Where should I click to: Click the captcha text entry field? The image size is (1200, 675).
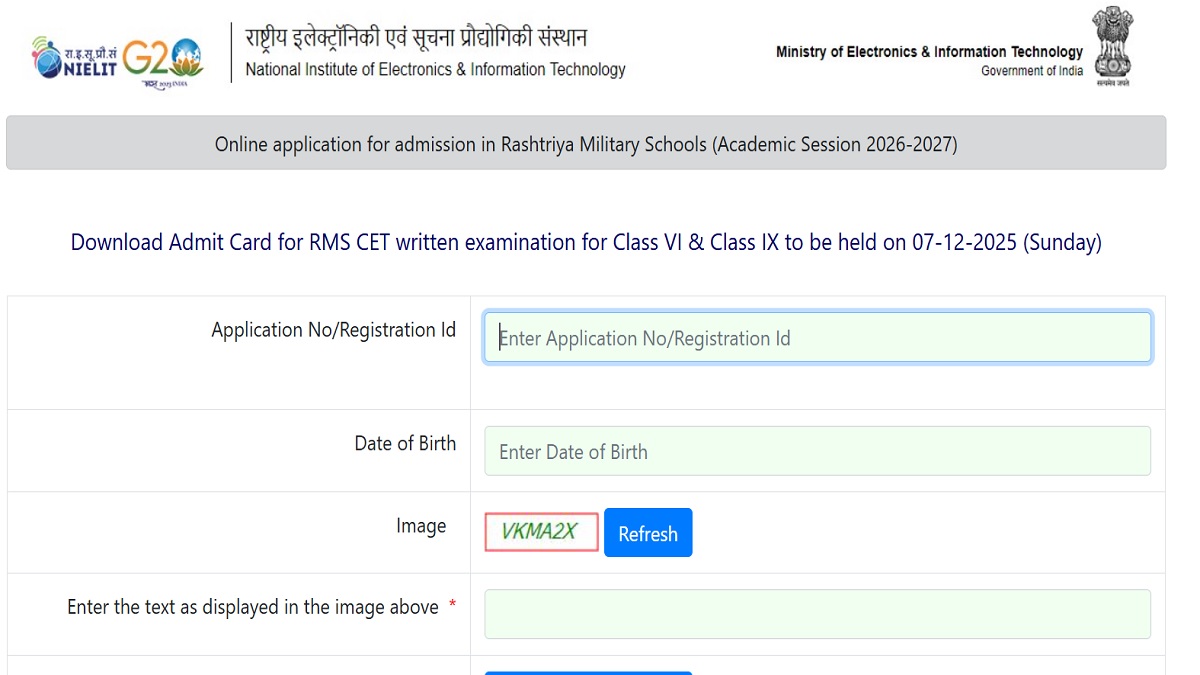coord(817,613)
